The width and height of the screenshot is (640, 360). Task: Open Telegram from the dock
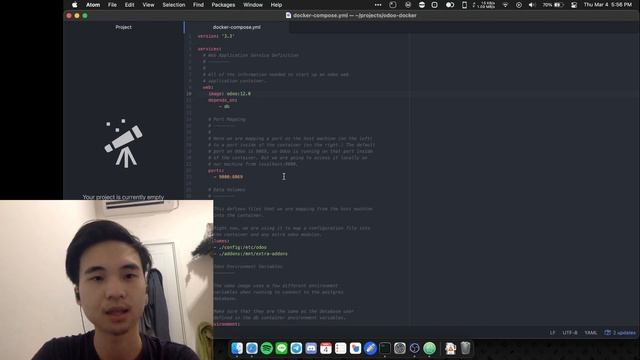(x=296, y=348)
